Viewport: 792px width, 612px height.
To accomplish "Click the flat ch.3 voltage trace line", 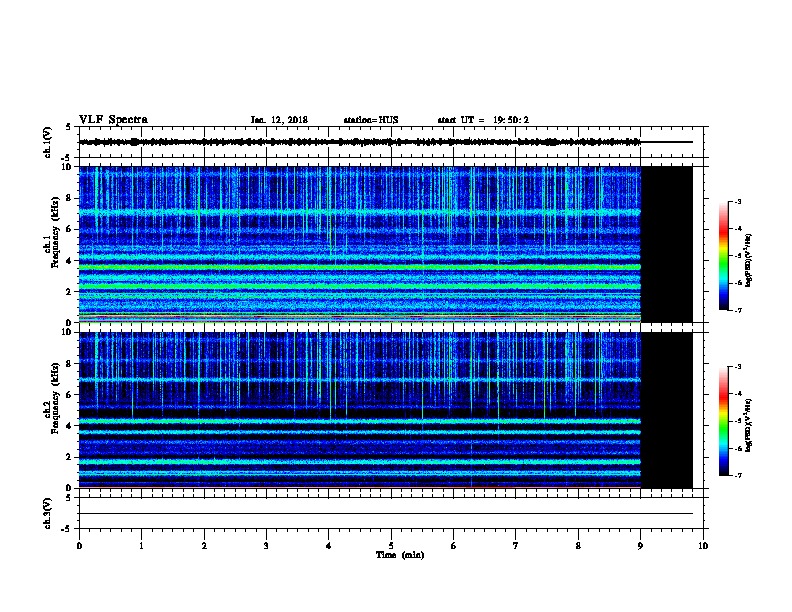I will click(x=386, y=514).
